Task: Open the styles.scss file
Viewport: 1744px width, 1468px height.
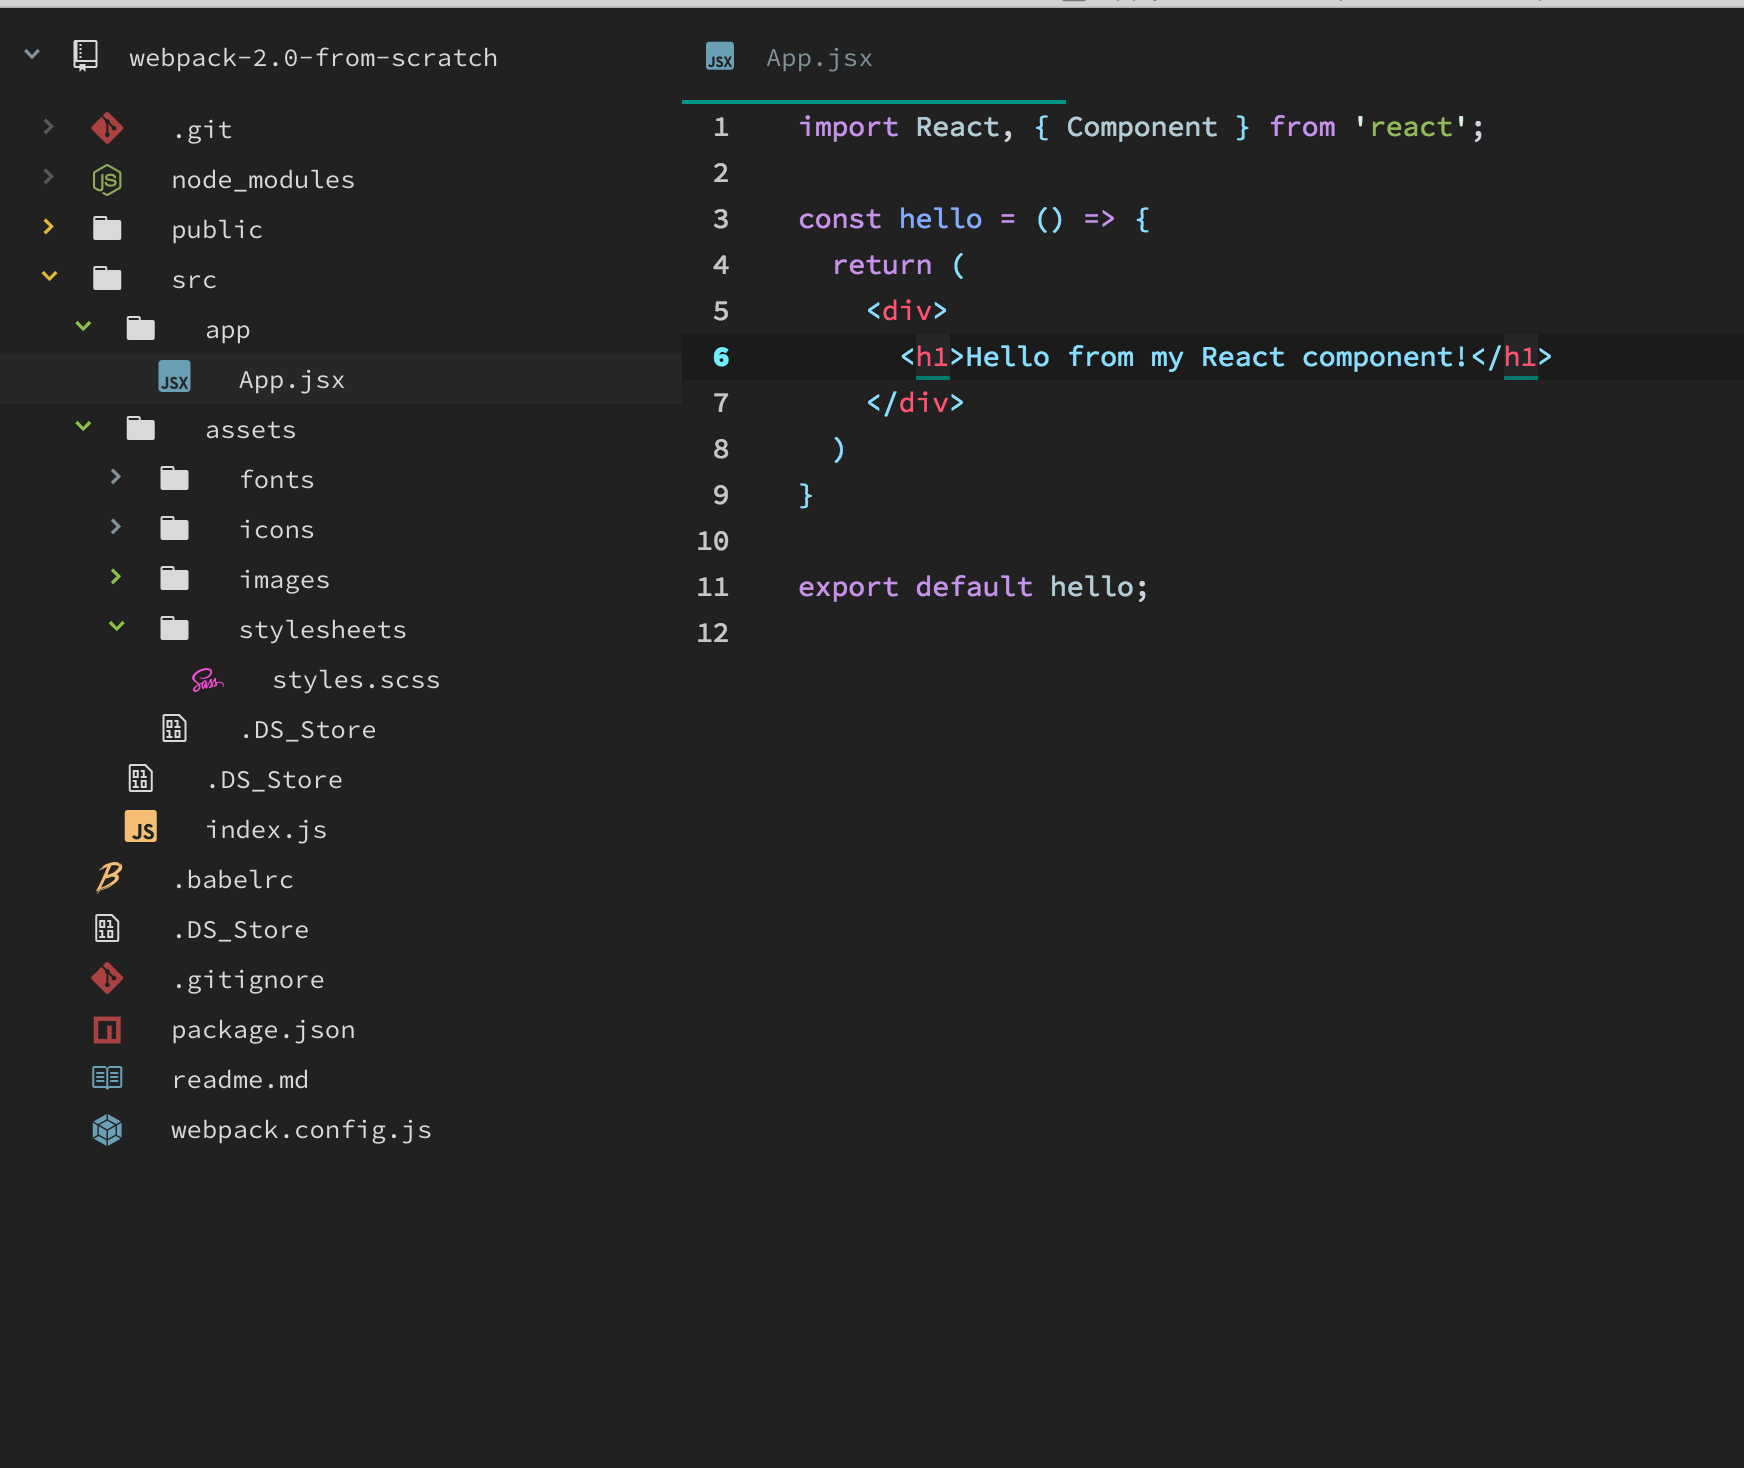Action: 356,679
